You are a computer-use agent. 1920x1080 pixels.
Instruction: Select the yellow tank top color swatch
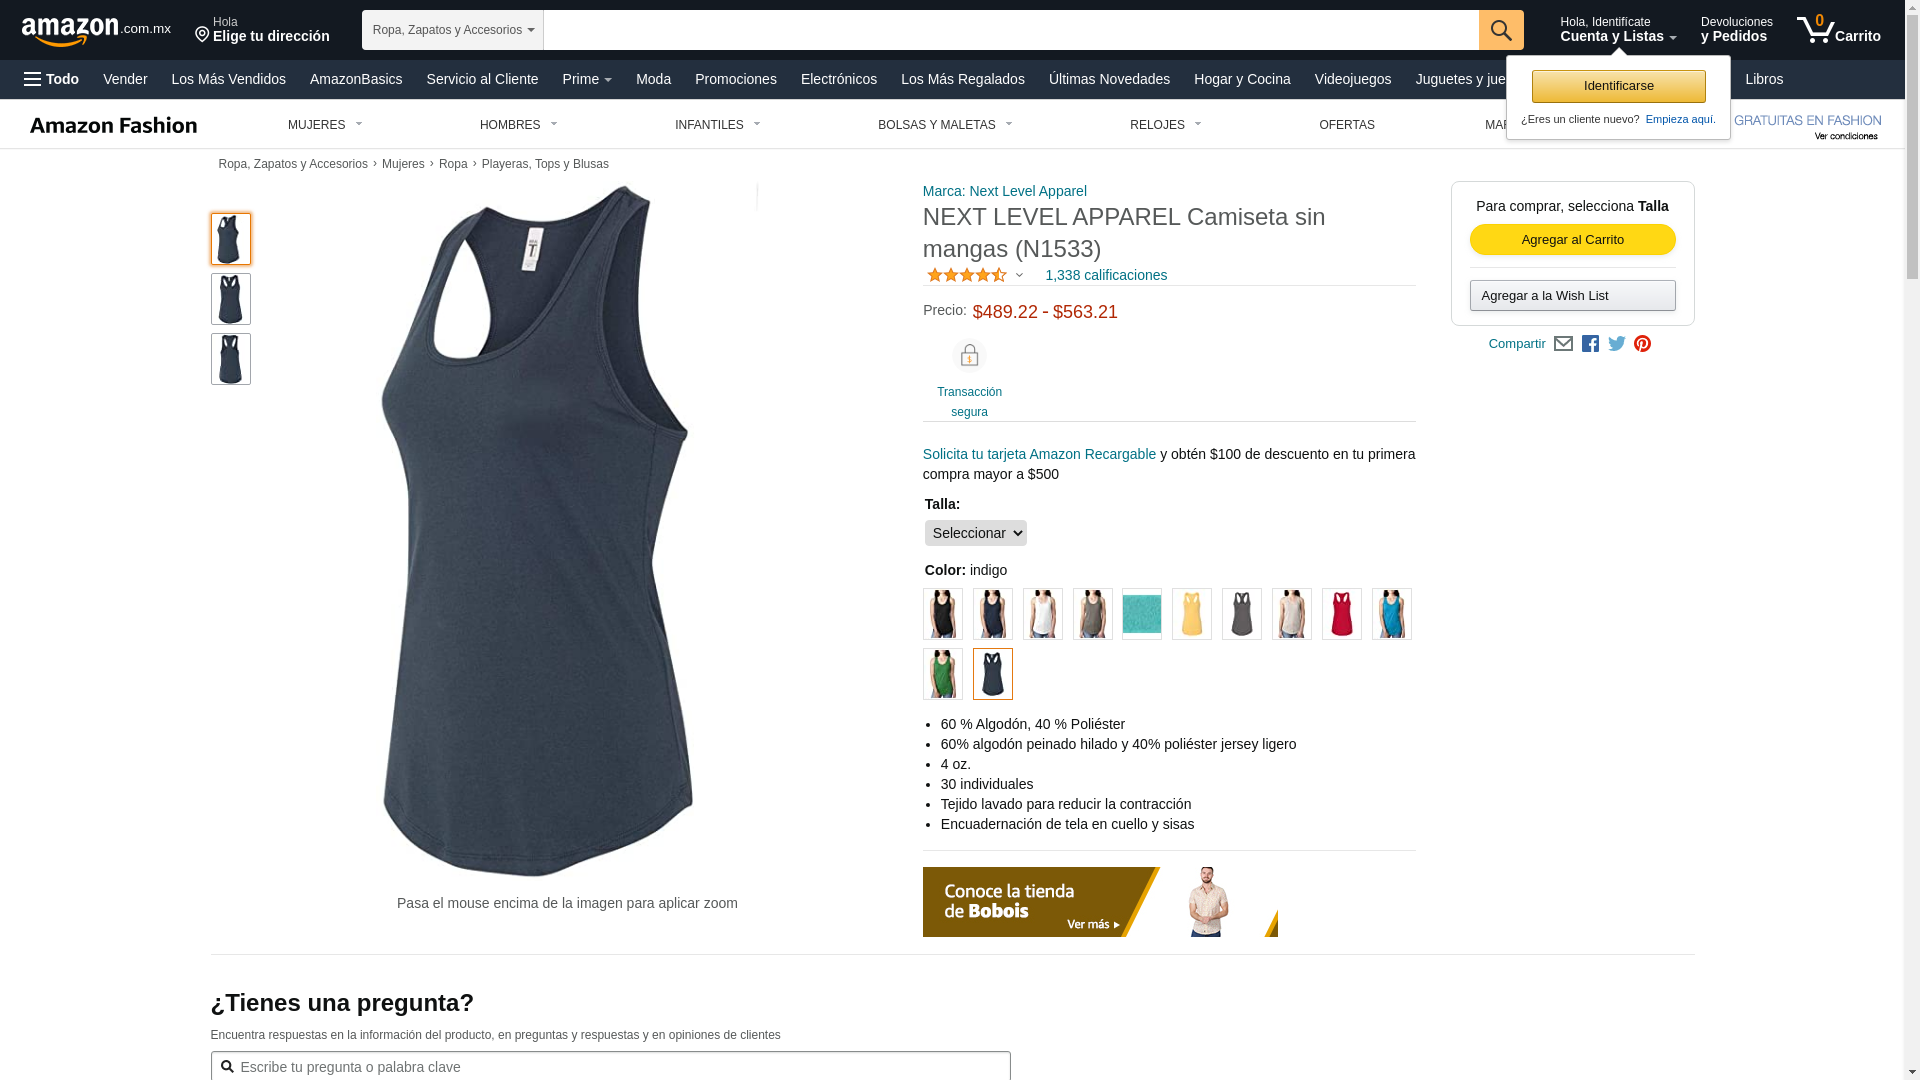click(x=1191, y=614)
